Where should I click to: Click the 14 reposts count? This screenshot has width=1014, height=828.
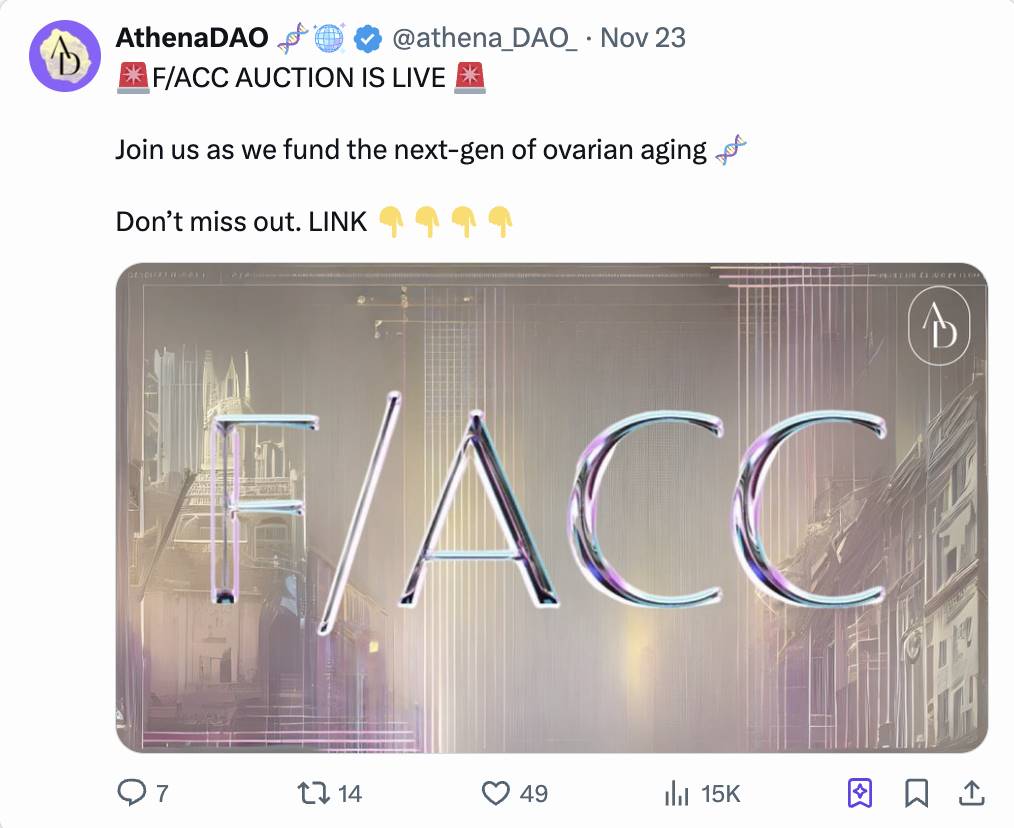[x=350, y=794]
